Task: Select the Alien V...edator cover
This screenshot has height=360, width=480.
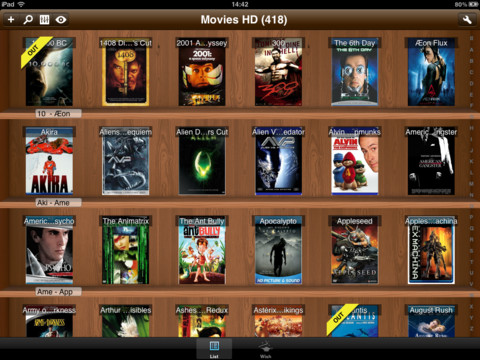Action: pyautogui.click(x=278, y=161)
